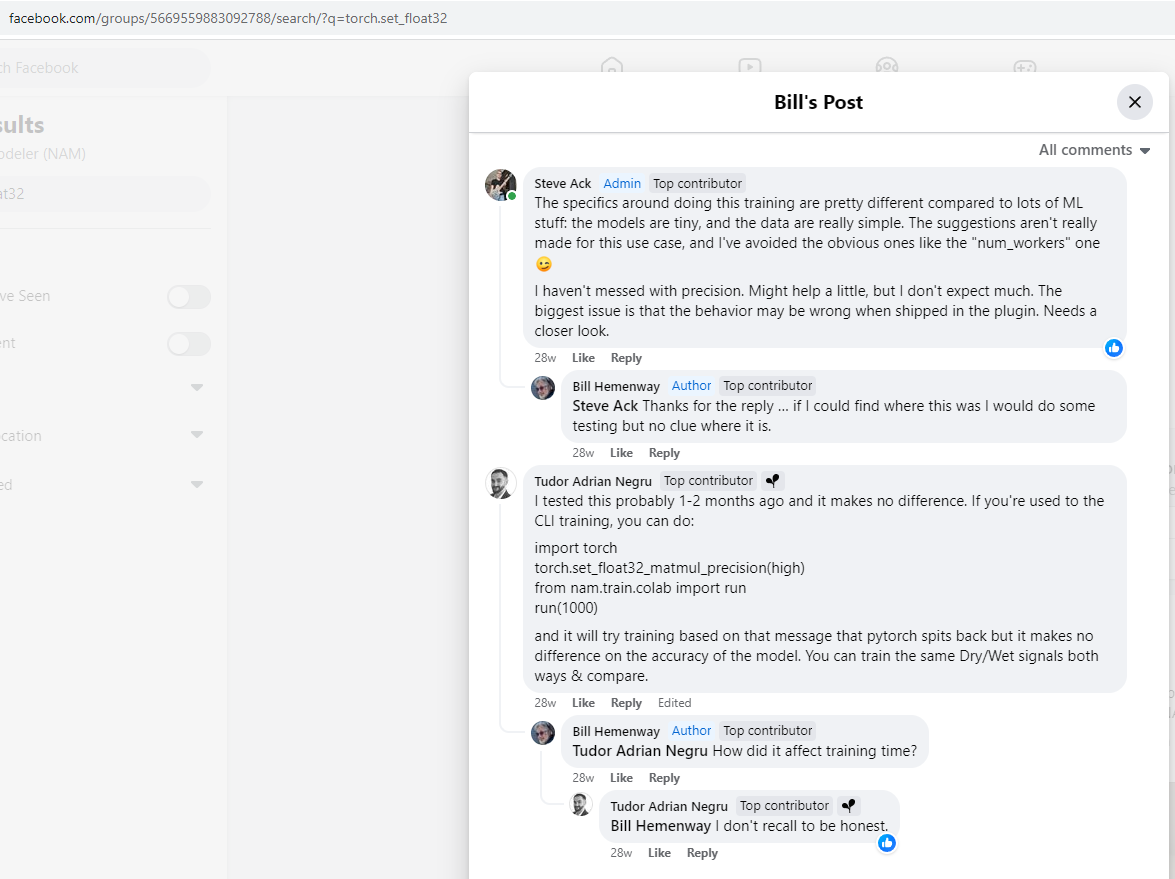Open the Video tab icon in top navigation
Viewport: 1175px width, 879px height.
pos(750,68)
